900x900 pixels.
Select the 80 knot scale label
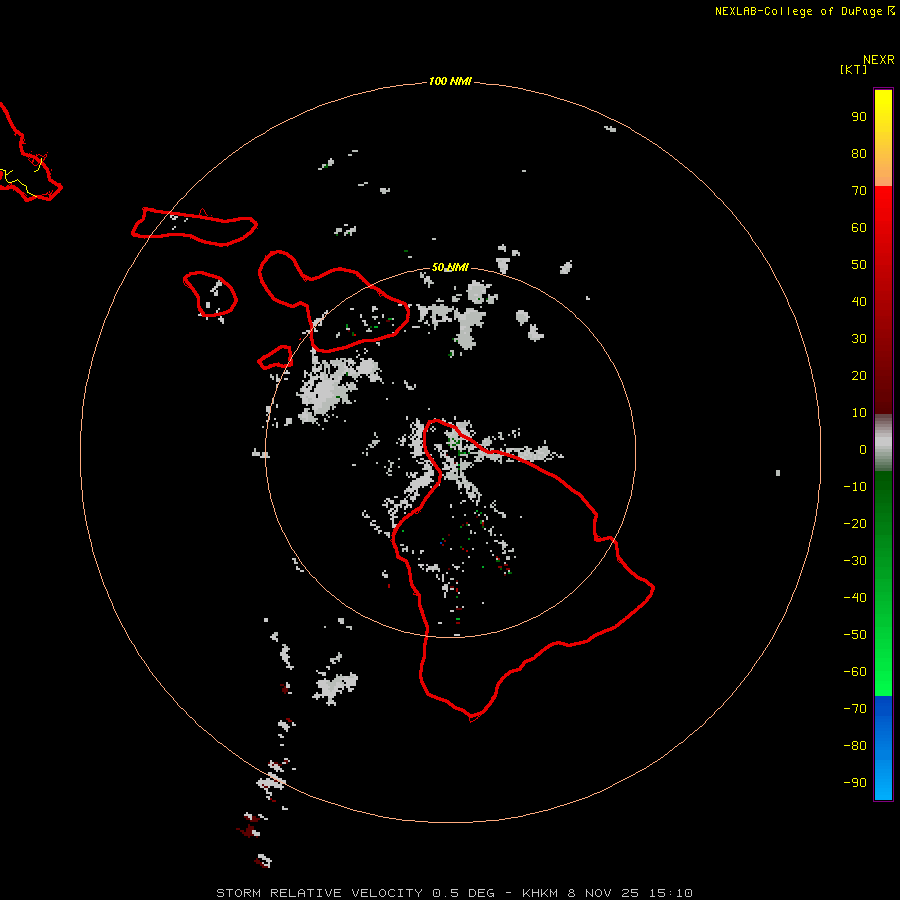pos(859,154)
